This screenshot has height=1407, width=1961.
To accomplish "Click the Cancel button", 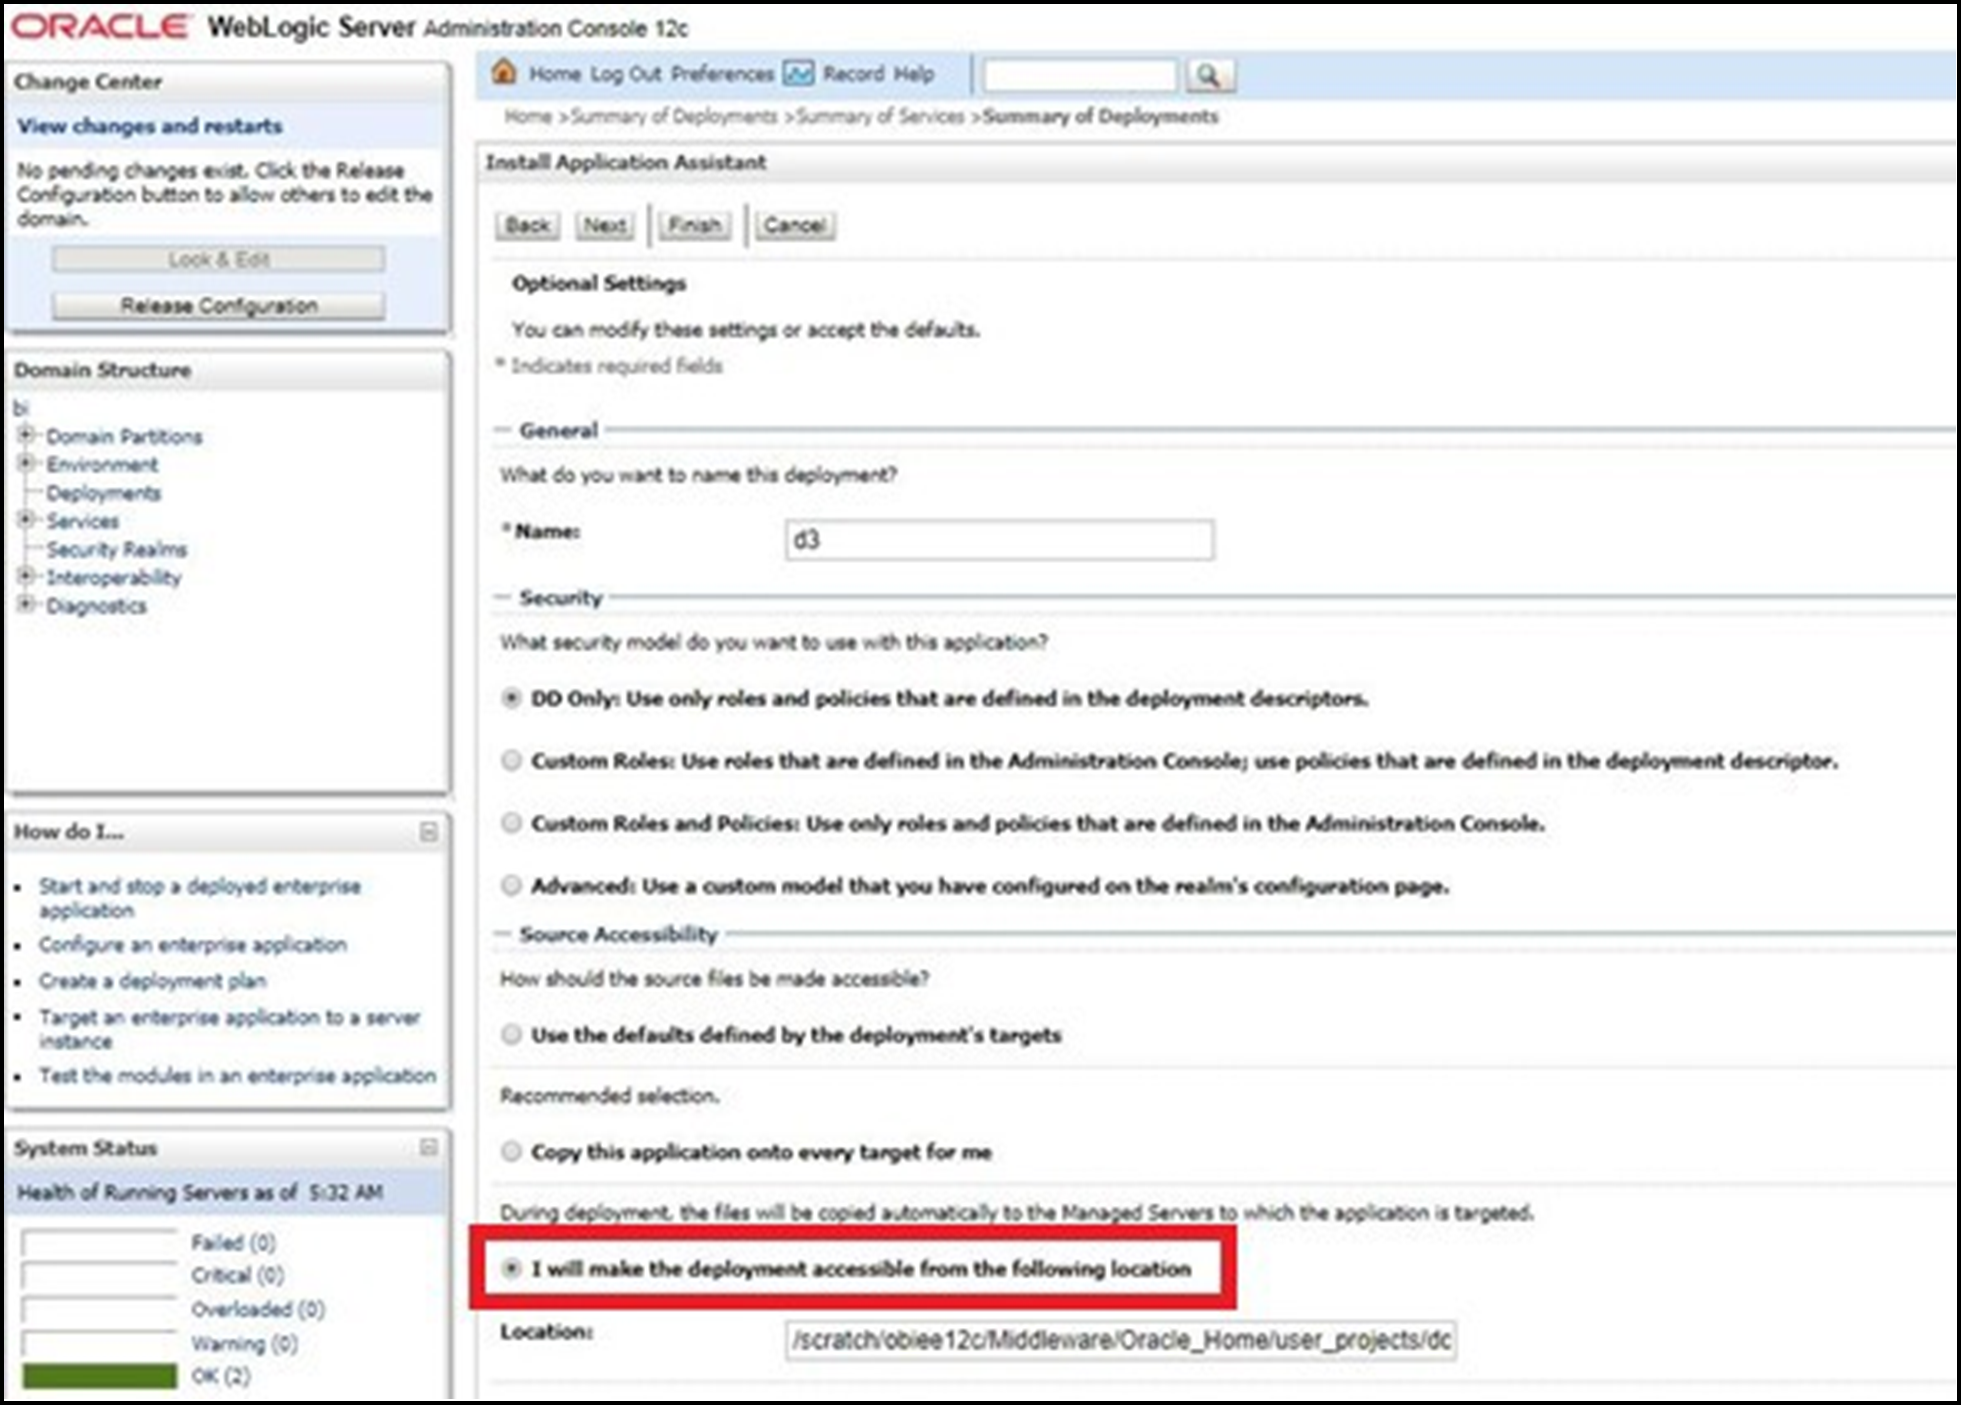I will [795, 225].
